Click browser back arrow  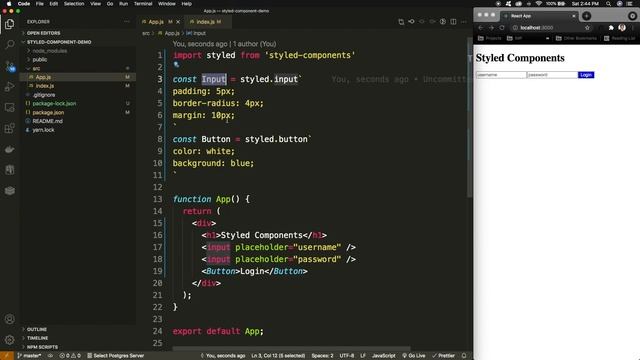tap(481, 28)
